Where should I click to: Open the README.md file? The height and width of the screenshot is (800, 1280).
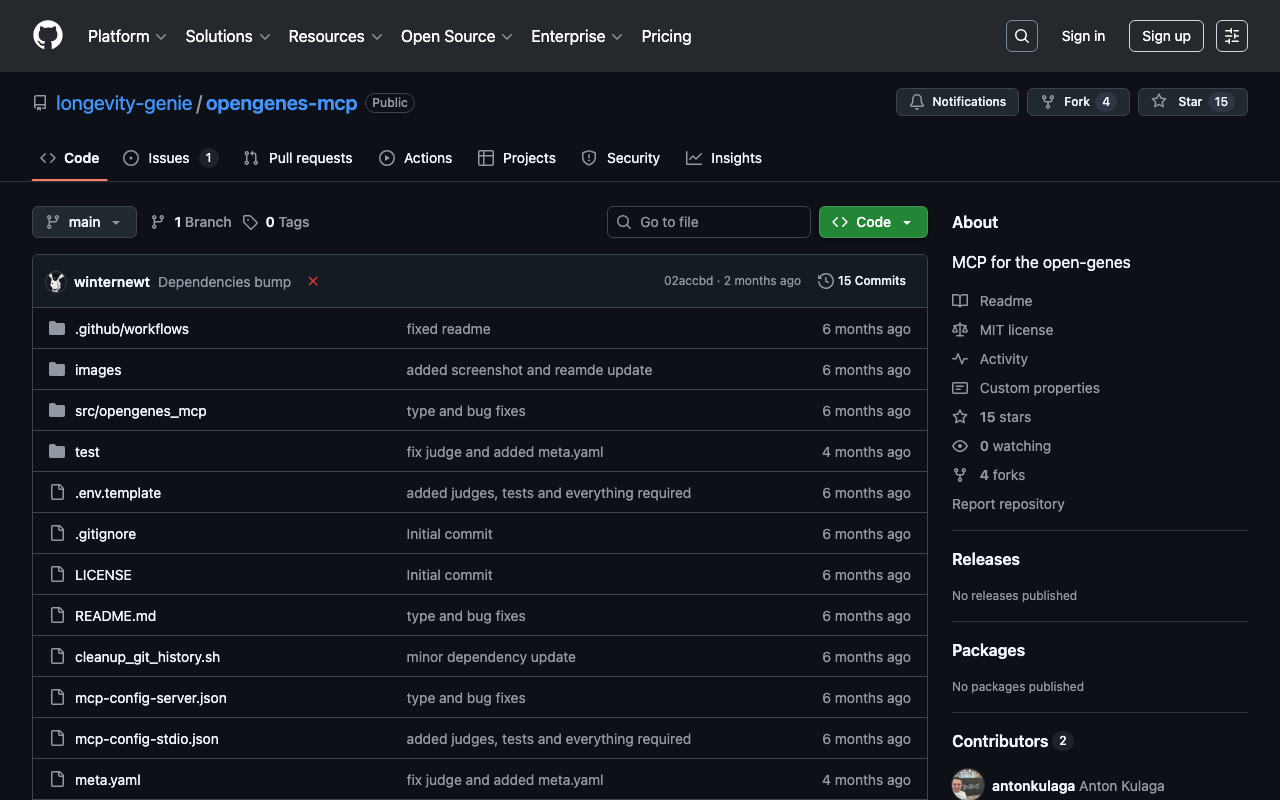pyautogui.click(x=116, y=616)
